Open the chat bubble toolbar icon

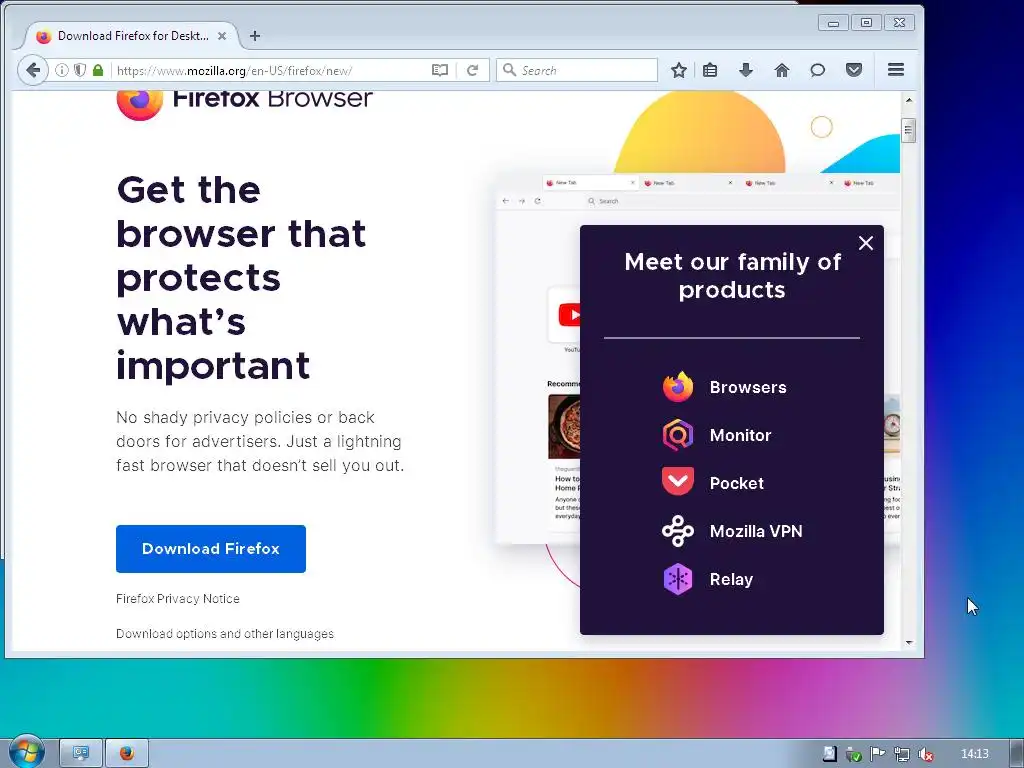coord(817,70)
